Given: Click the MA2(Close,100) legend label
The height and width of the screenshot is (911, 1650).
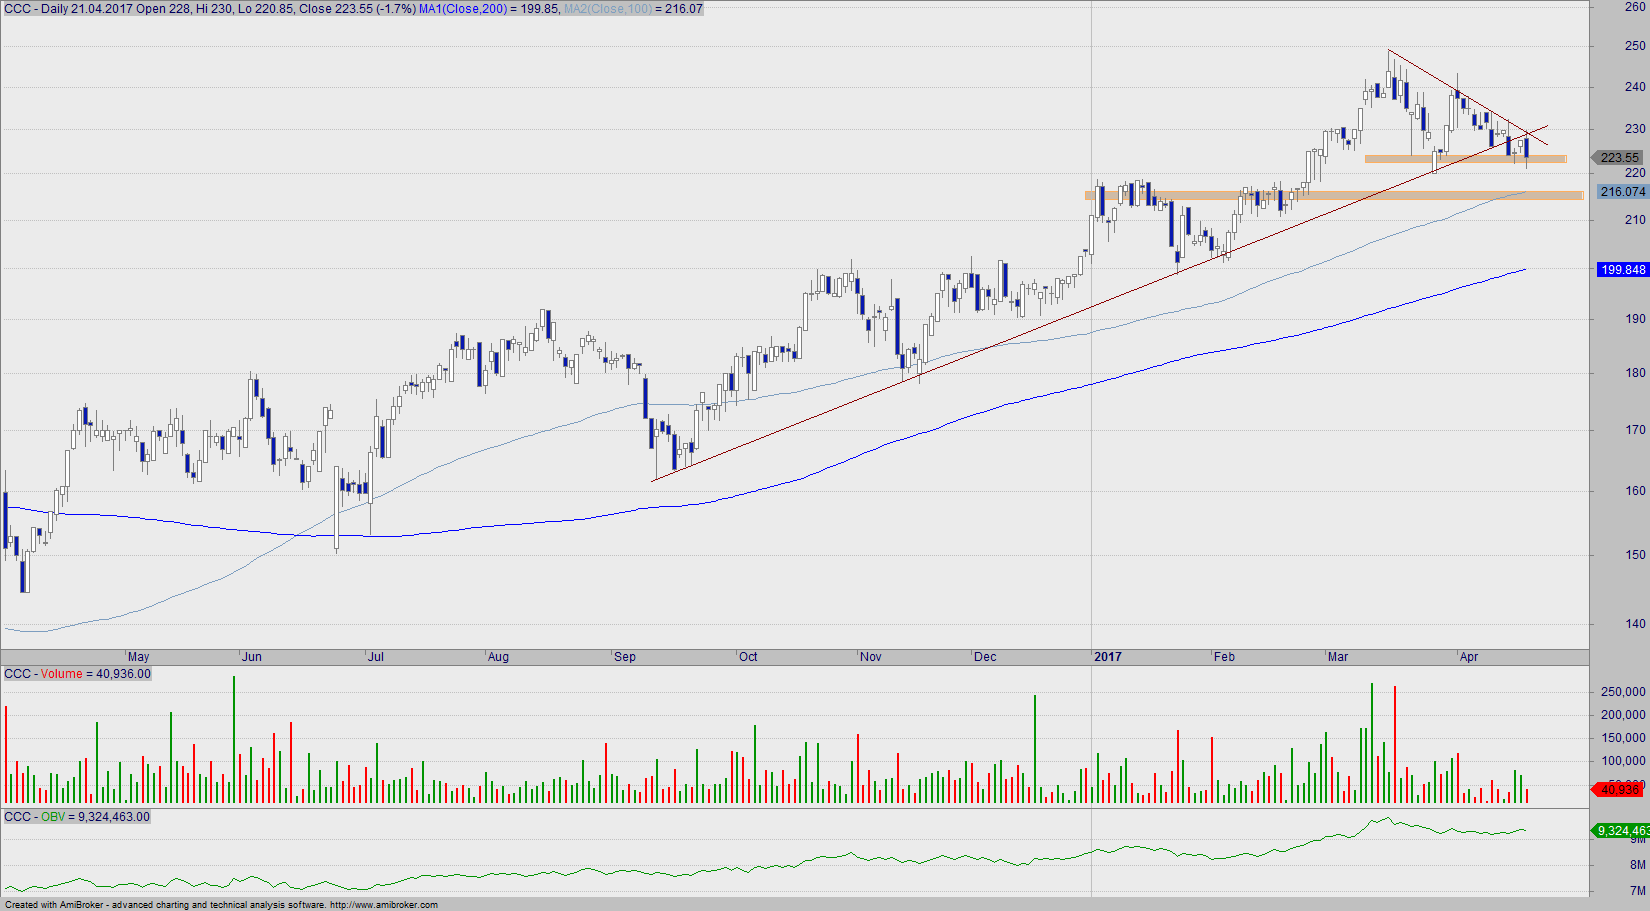Looking at the screenshot, I should 608,9.
